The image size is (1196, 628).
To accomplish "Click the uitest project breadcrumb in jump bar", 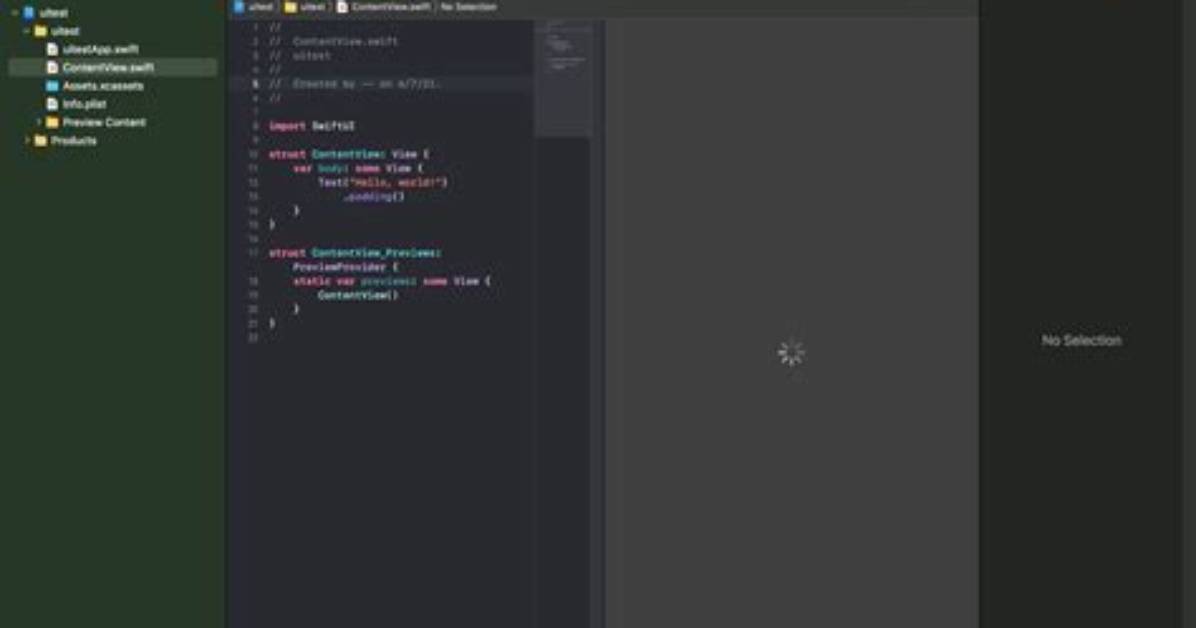I will [x=261, y=7].
